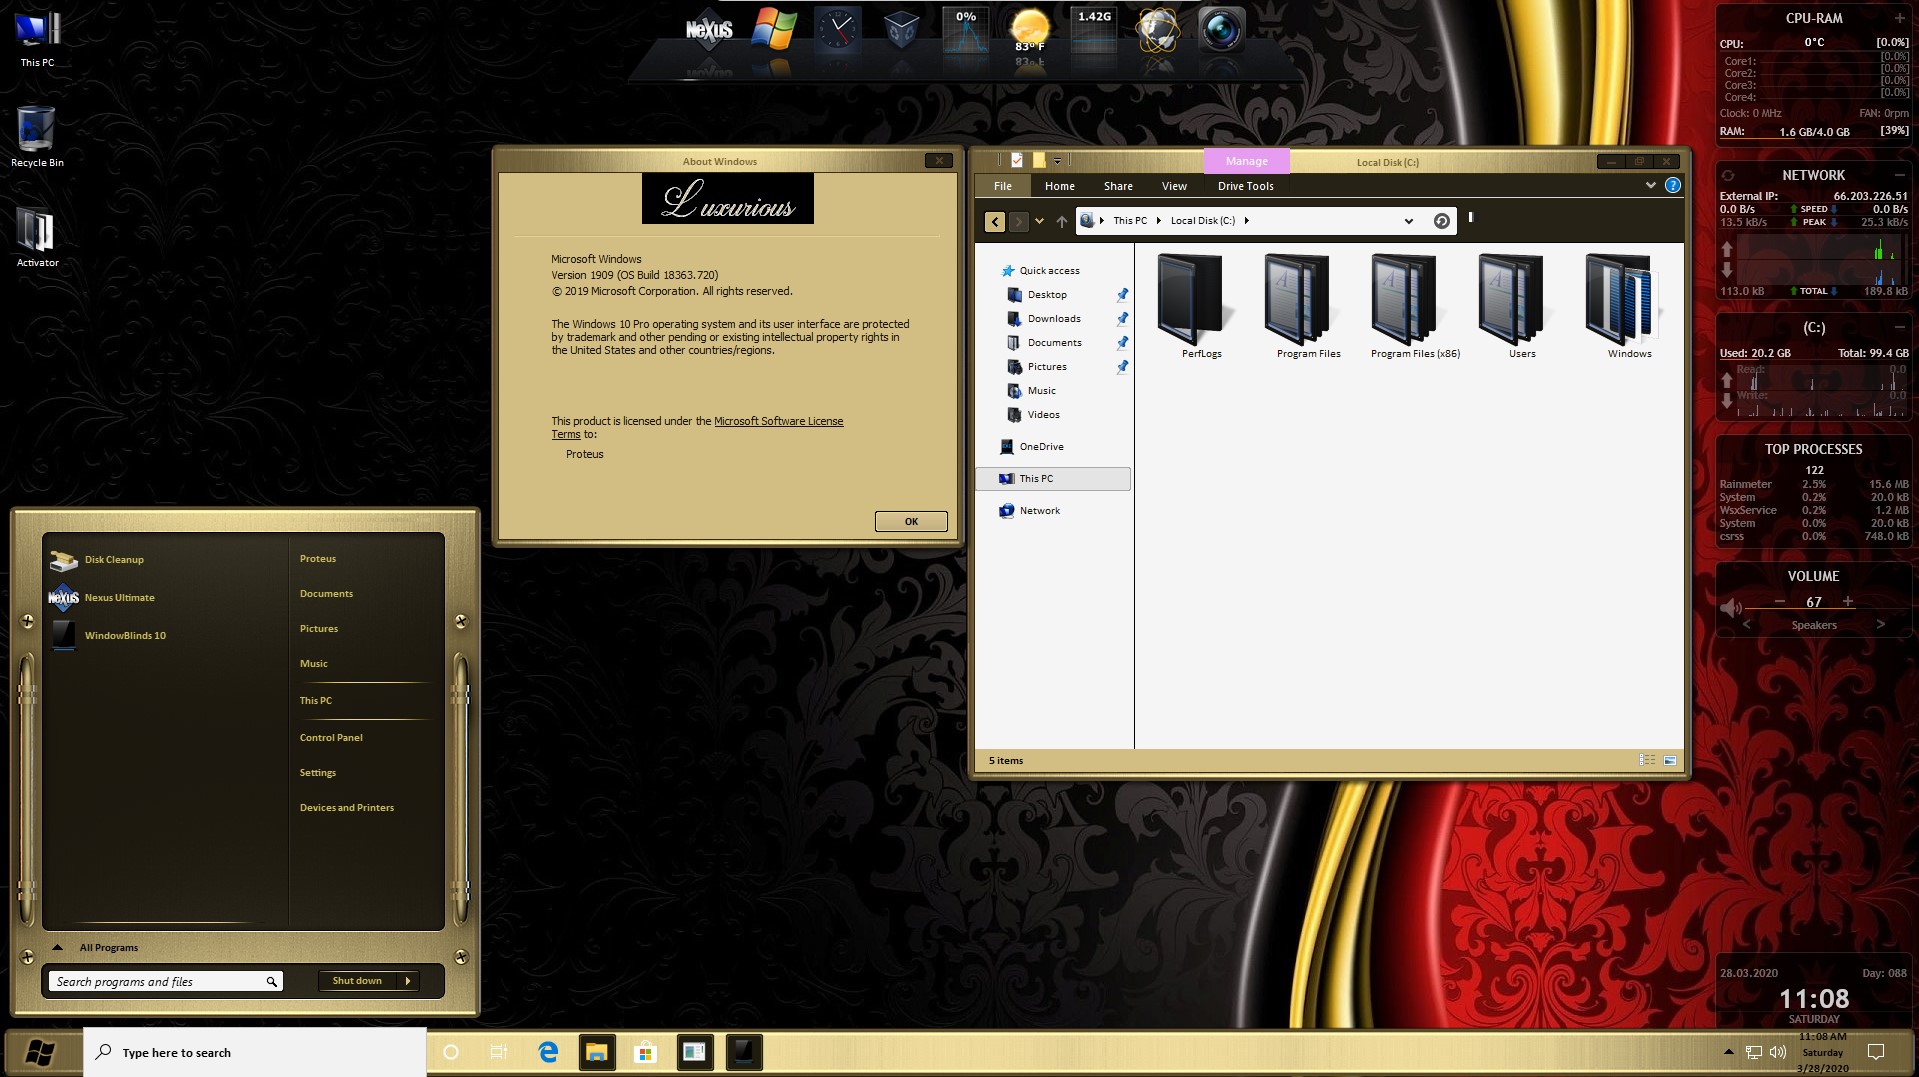
Task: Refresh the Local Disk (C:) address bar
Action: 1441,221
